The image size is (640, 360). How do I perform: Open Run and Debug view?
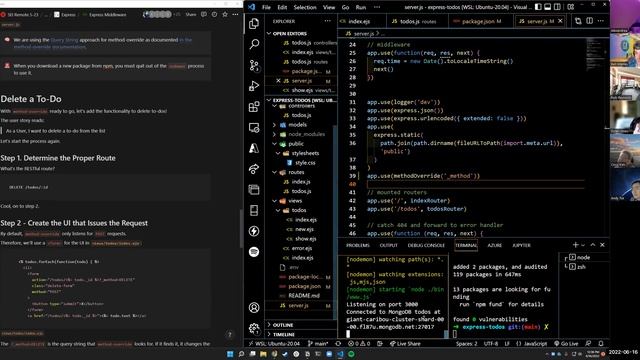254,86
